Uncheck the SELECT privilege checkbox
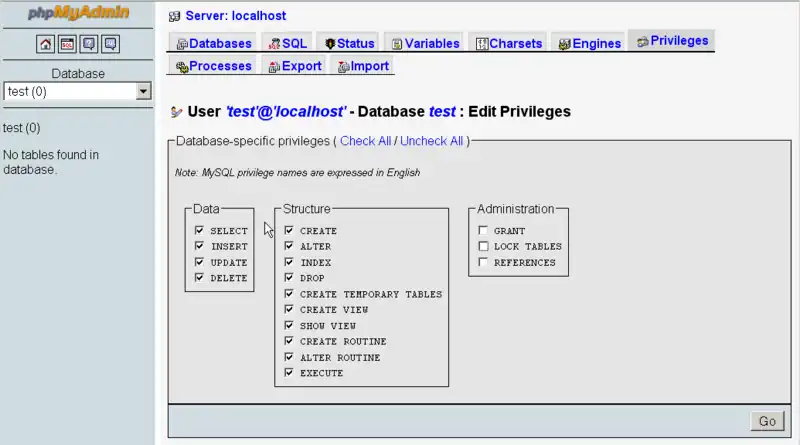This screenshot has height=445, width=800. pyautogui.click(x=199, y=230)
